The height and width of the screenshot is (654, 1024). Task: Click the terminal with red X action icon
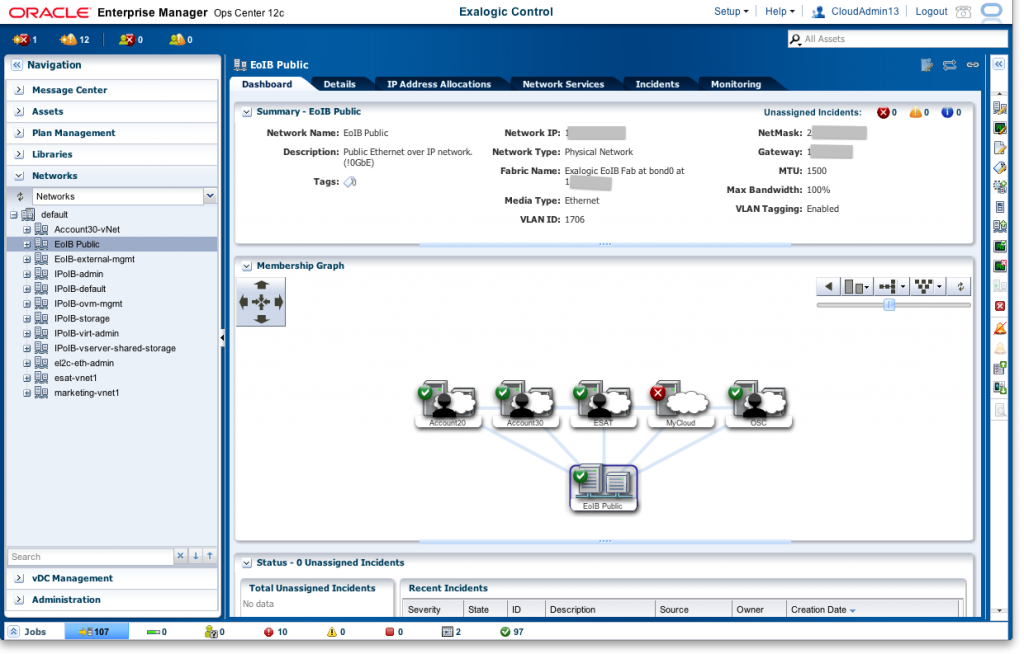point(1000,266)
